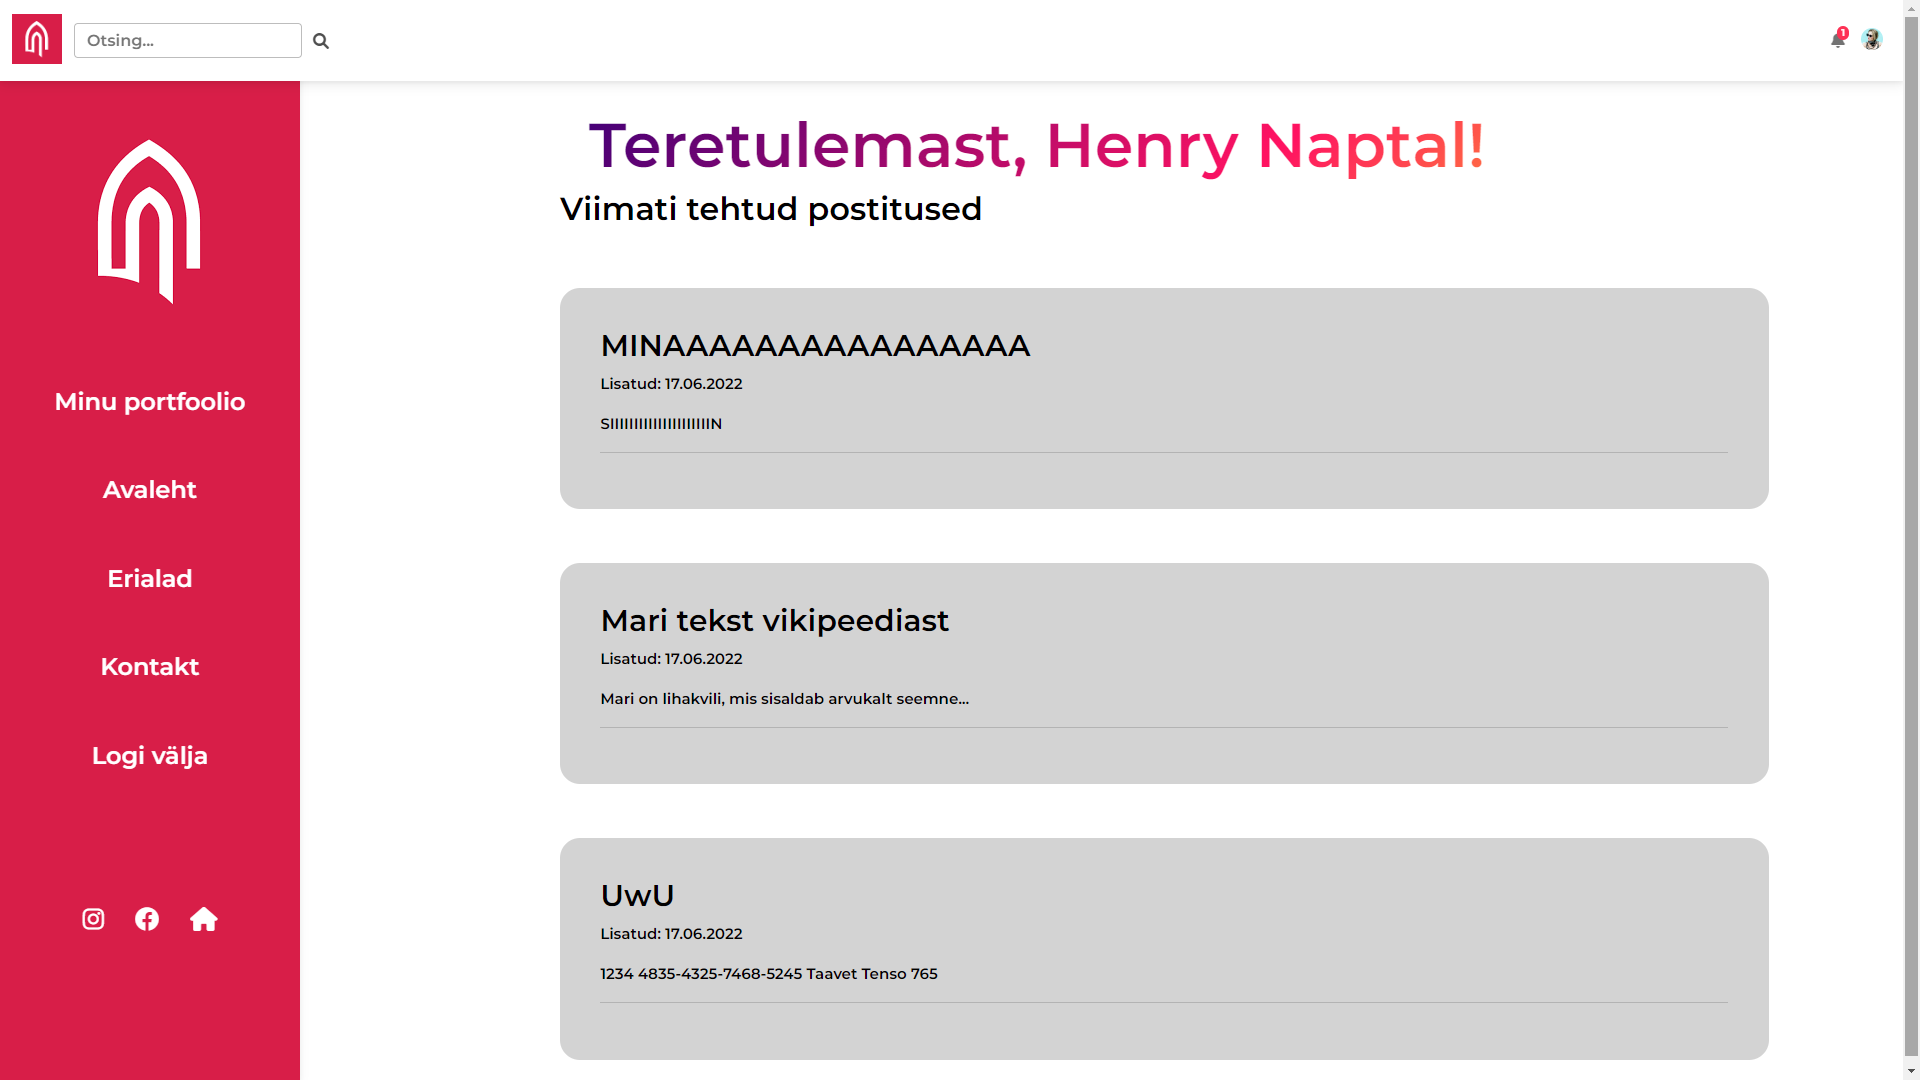Navigate to the Erialad page
This screenshot has width=1920, height=1080.
(x=149, y=578)
